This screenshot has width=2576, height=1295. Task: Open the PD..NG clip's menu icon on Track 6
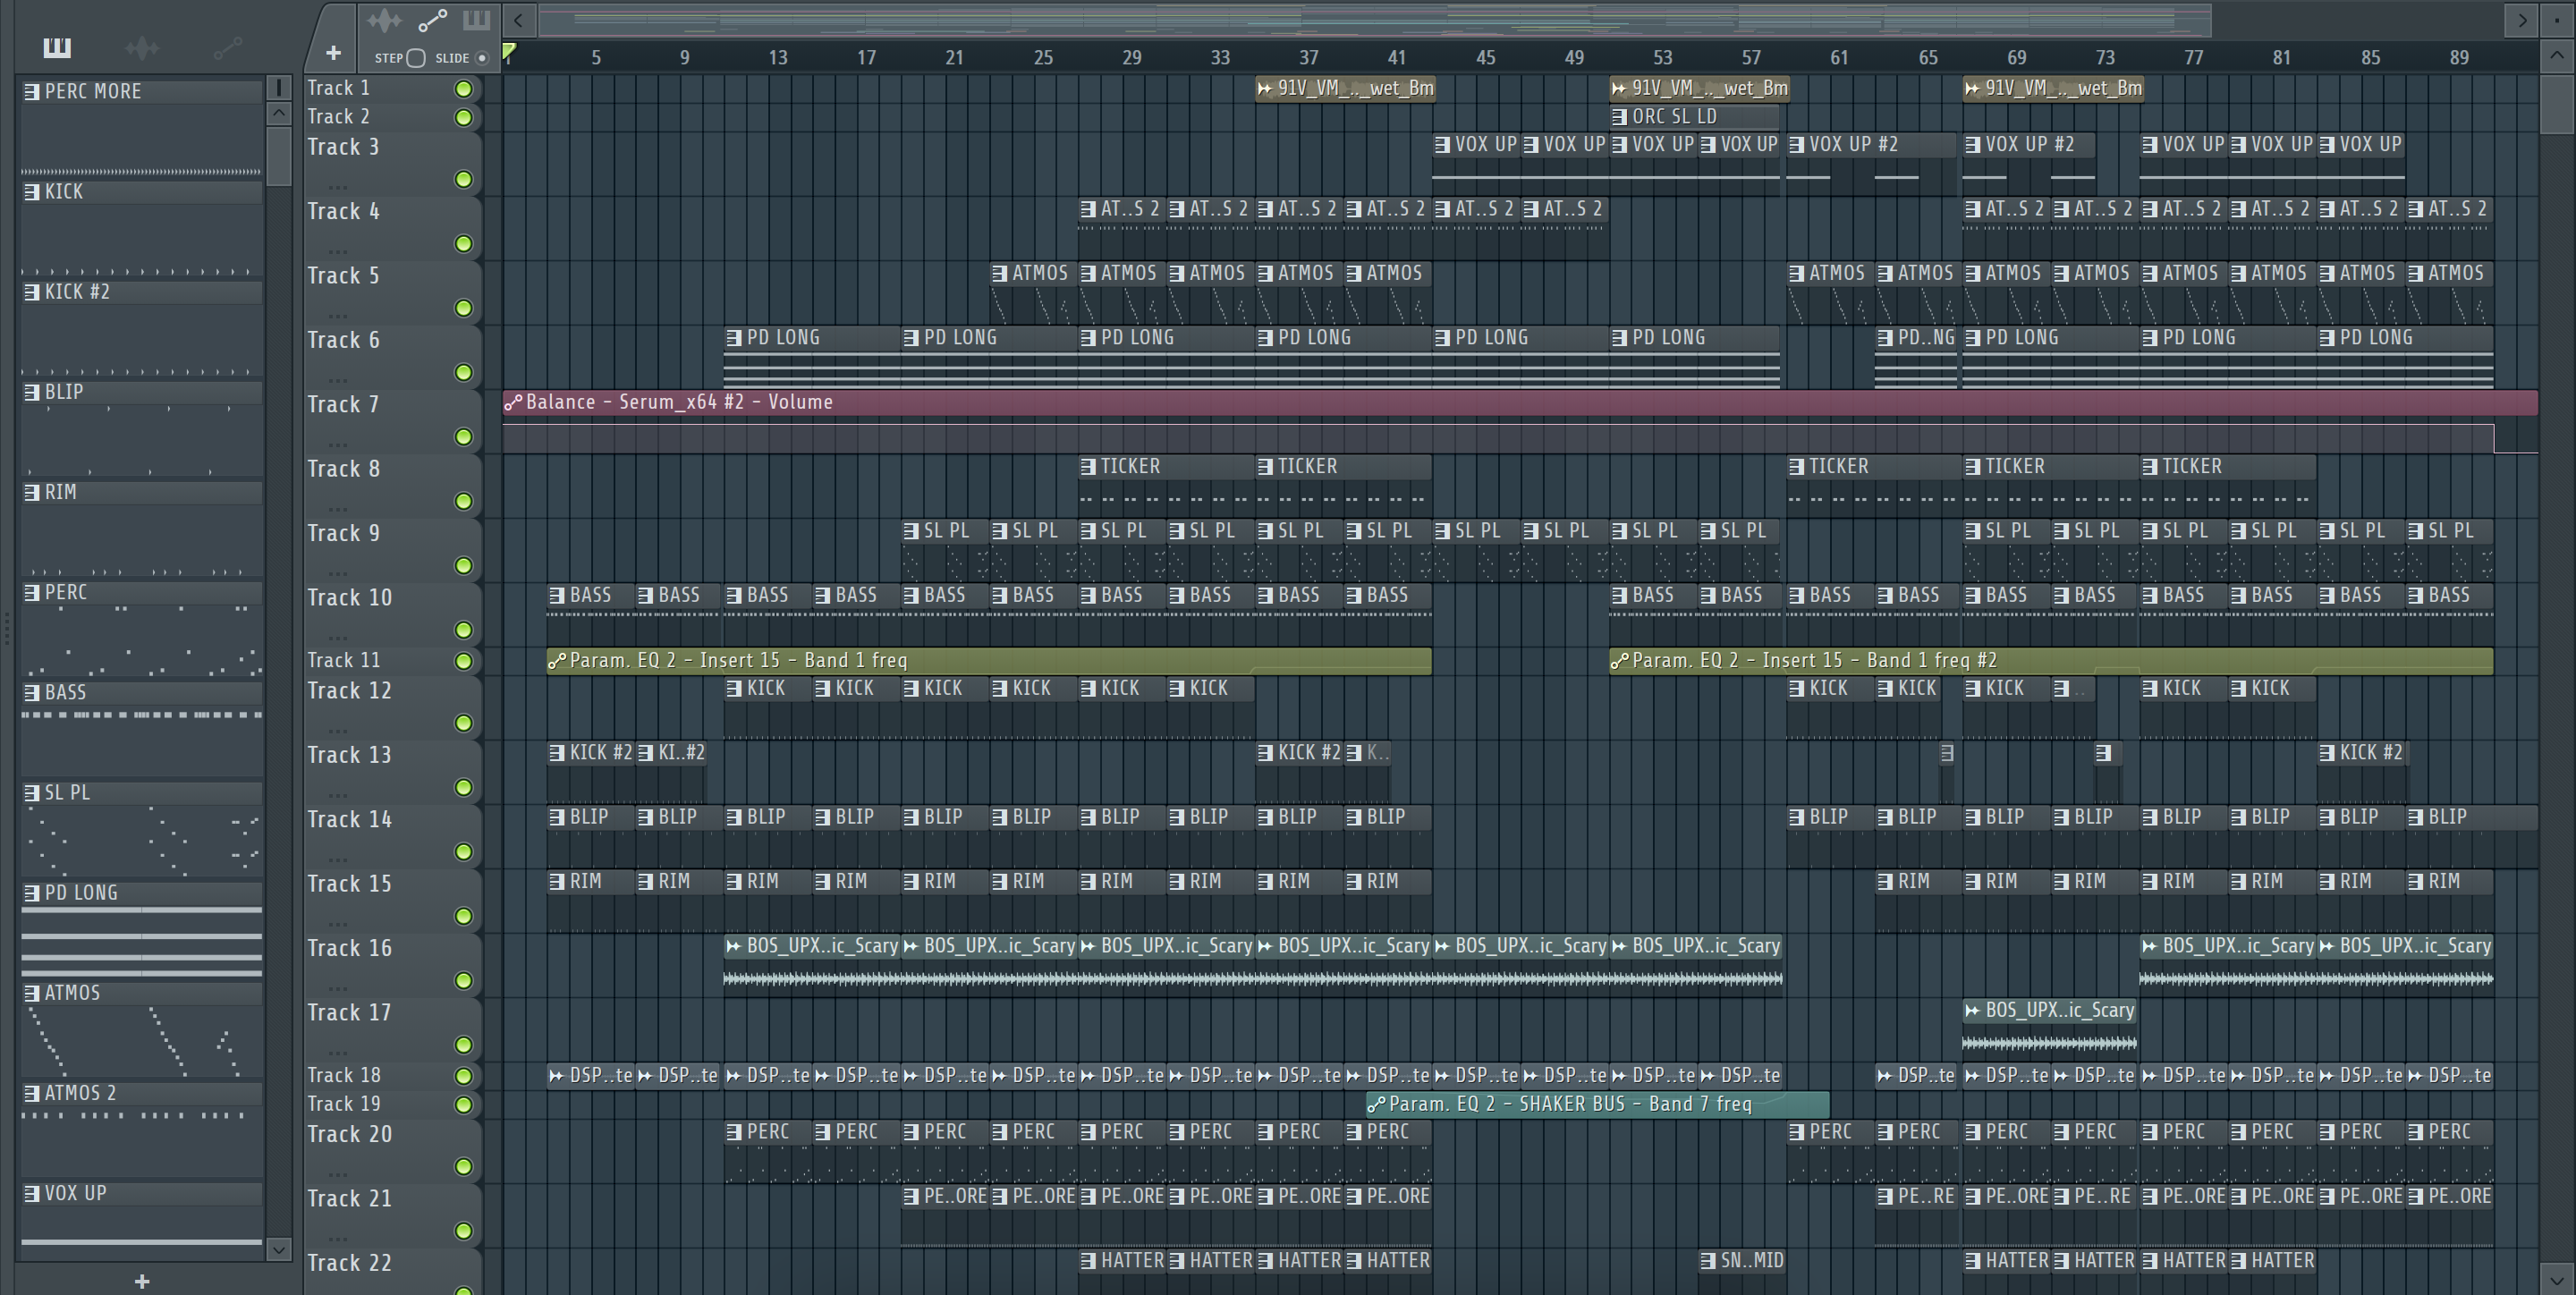1886,338
